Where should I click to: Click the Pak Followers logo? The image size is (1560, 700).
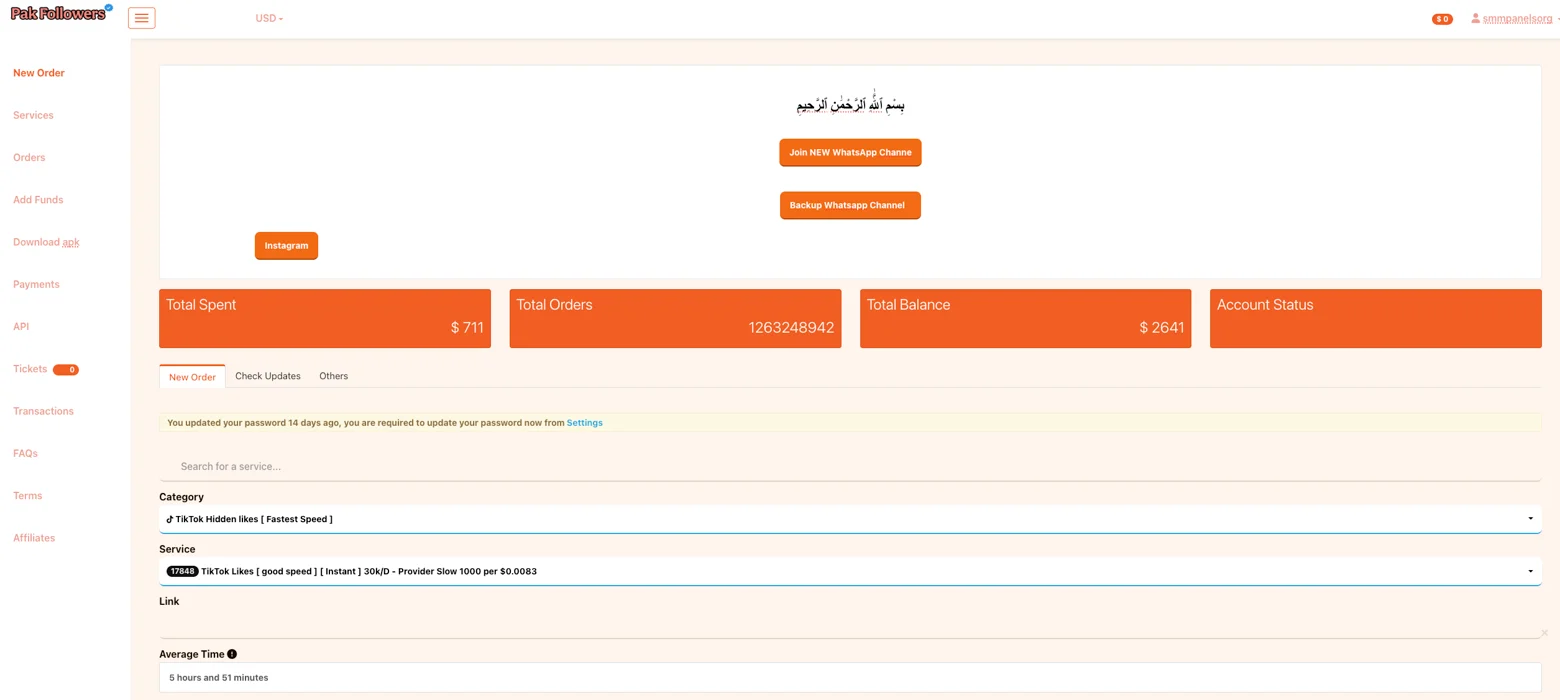pos(55,13)
